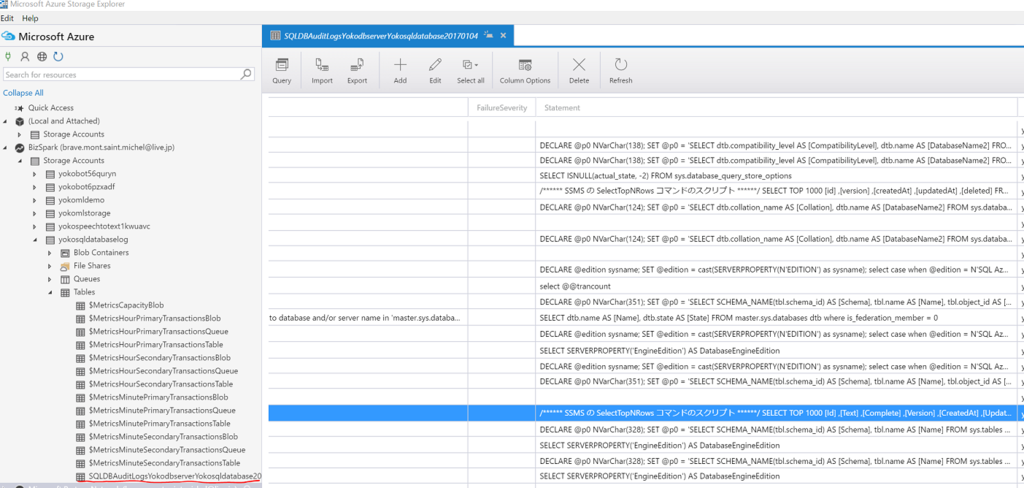The image size is (1024, 488).
Task: Edit the selected entity with Edit icon
Action: click(435, 71)
